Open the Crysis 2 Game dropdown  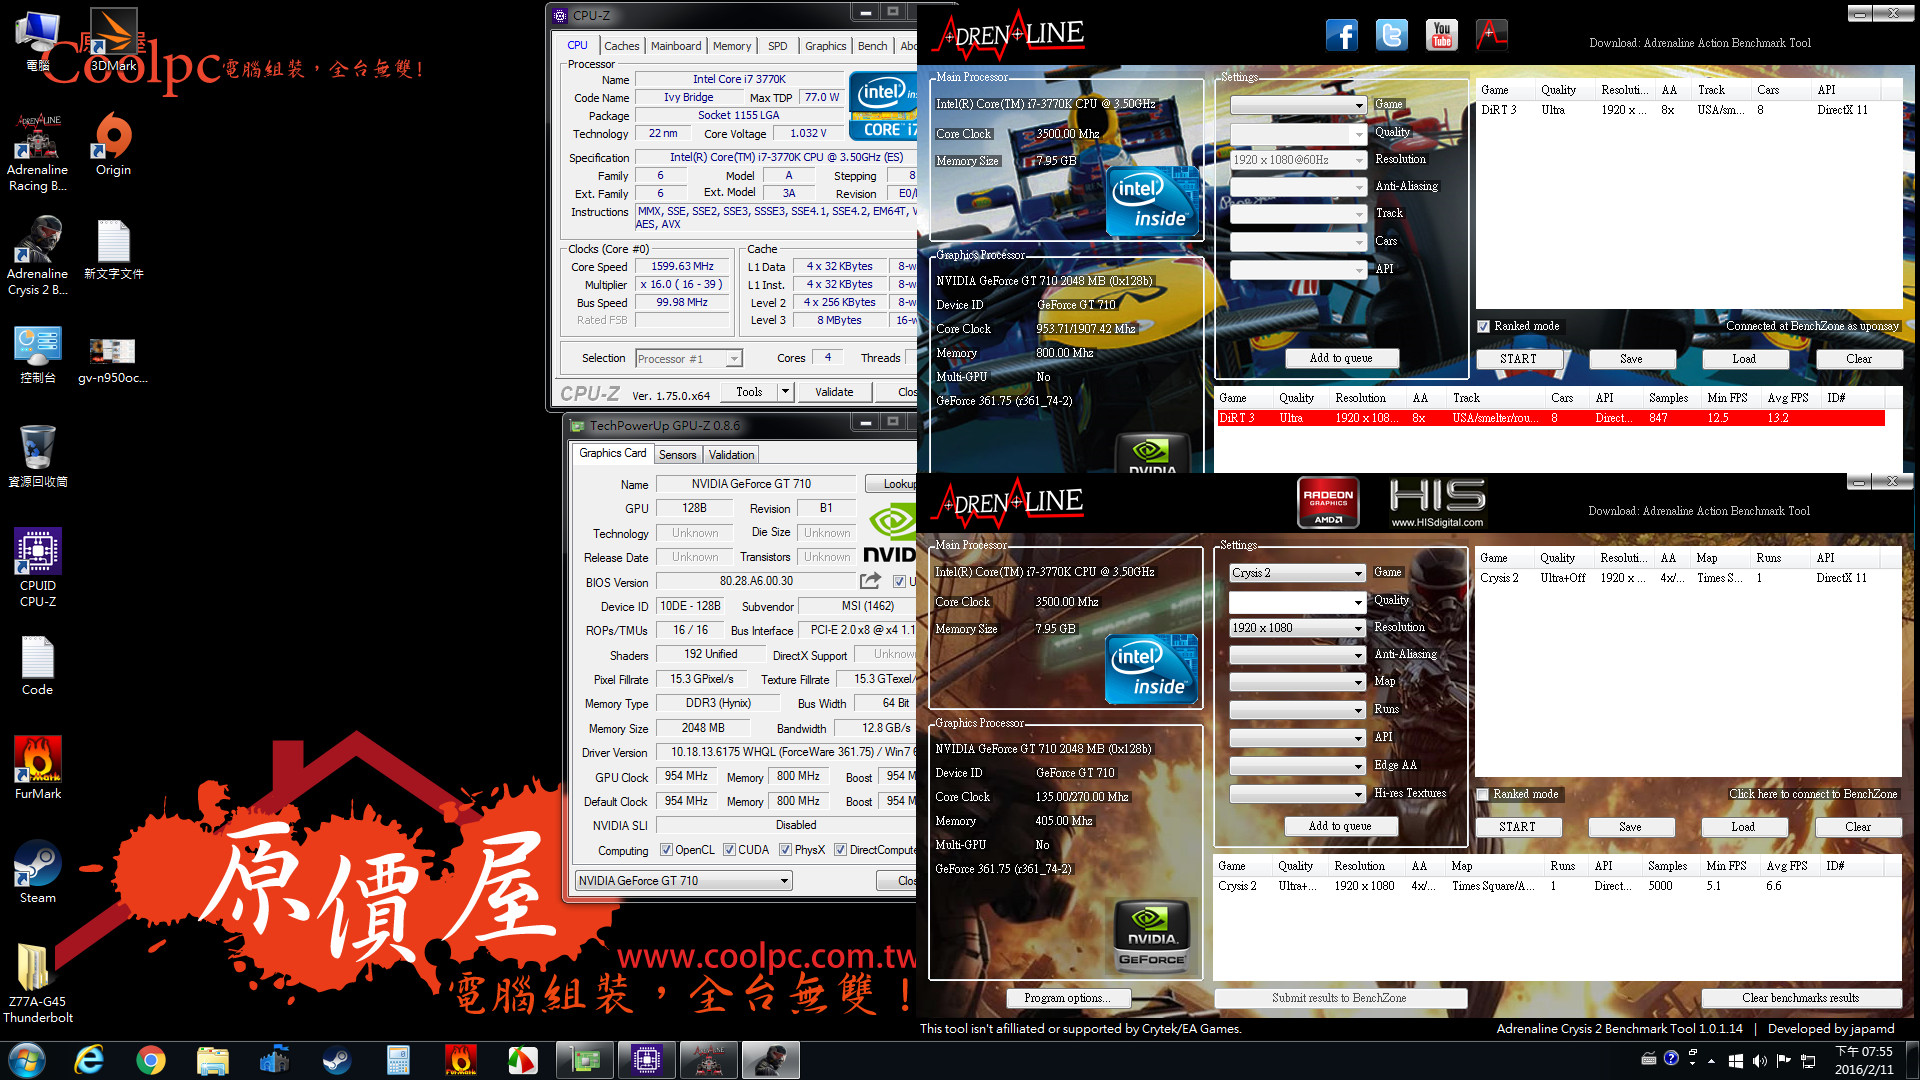click(1297, 573)
